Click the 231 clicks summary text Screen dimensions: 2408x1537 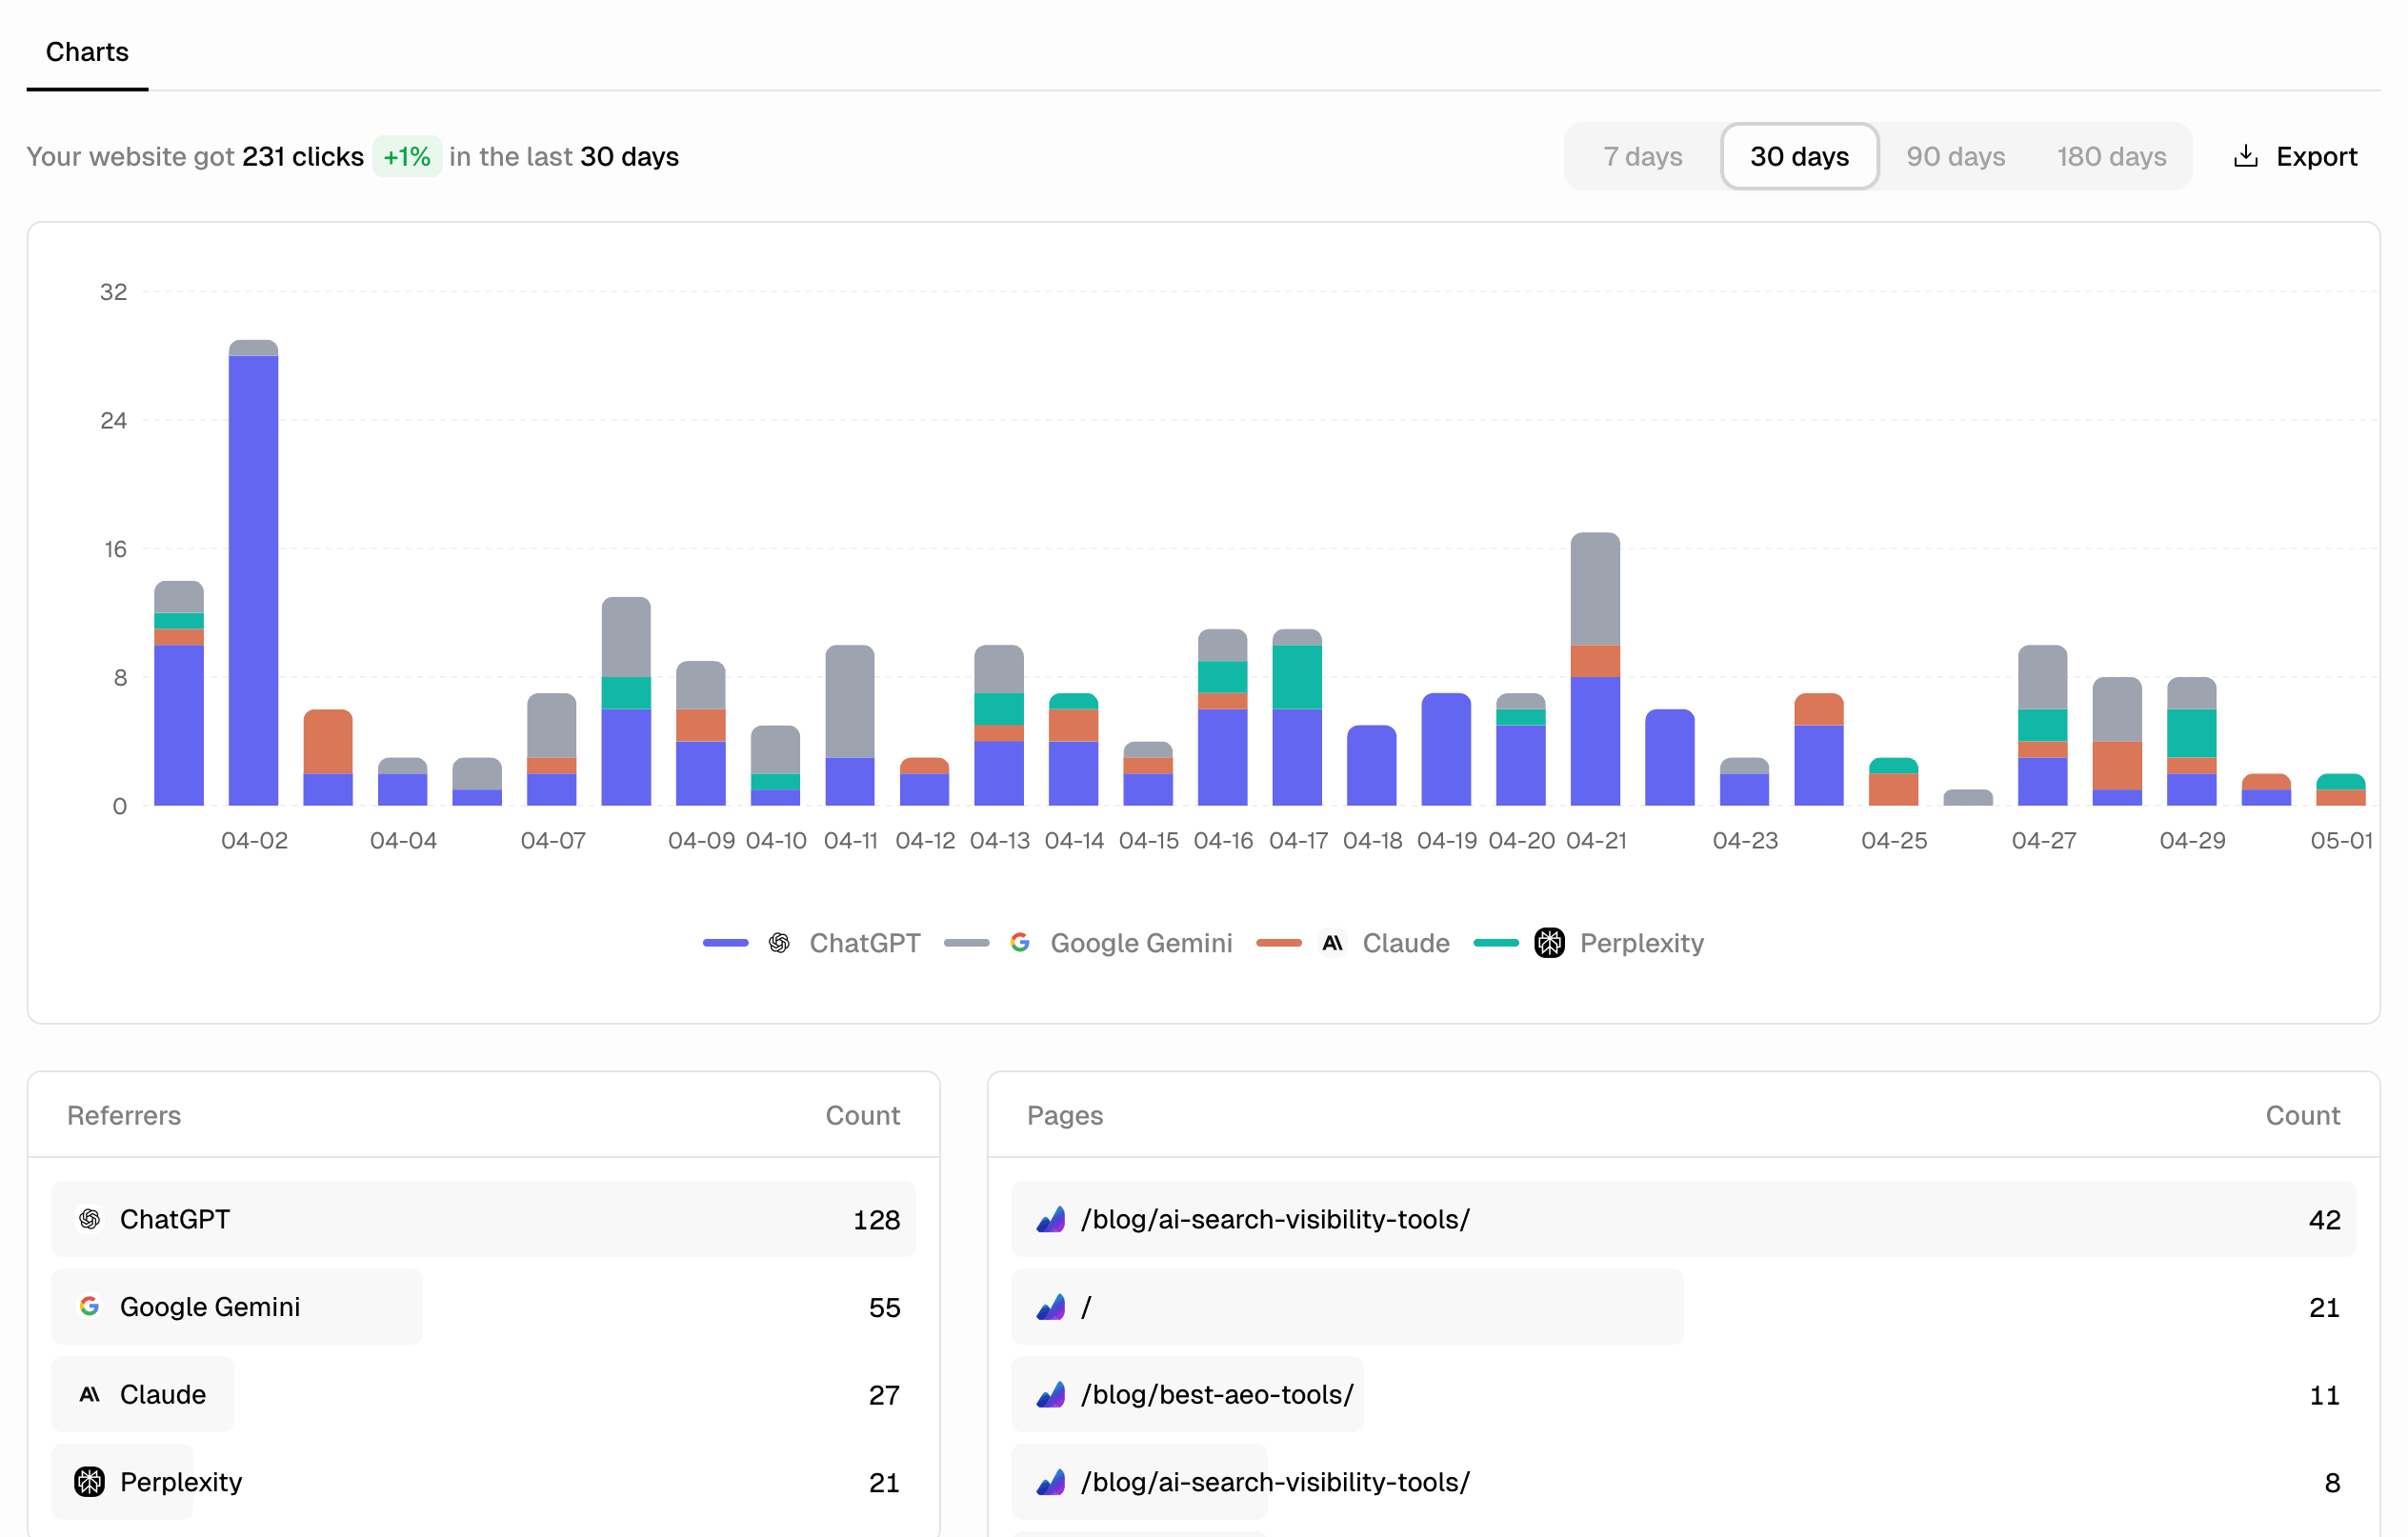pyautogui.click(x=303, y=157)
